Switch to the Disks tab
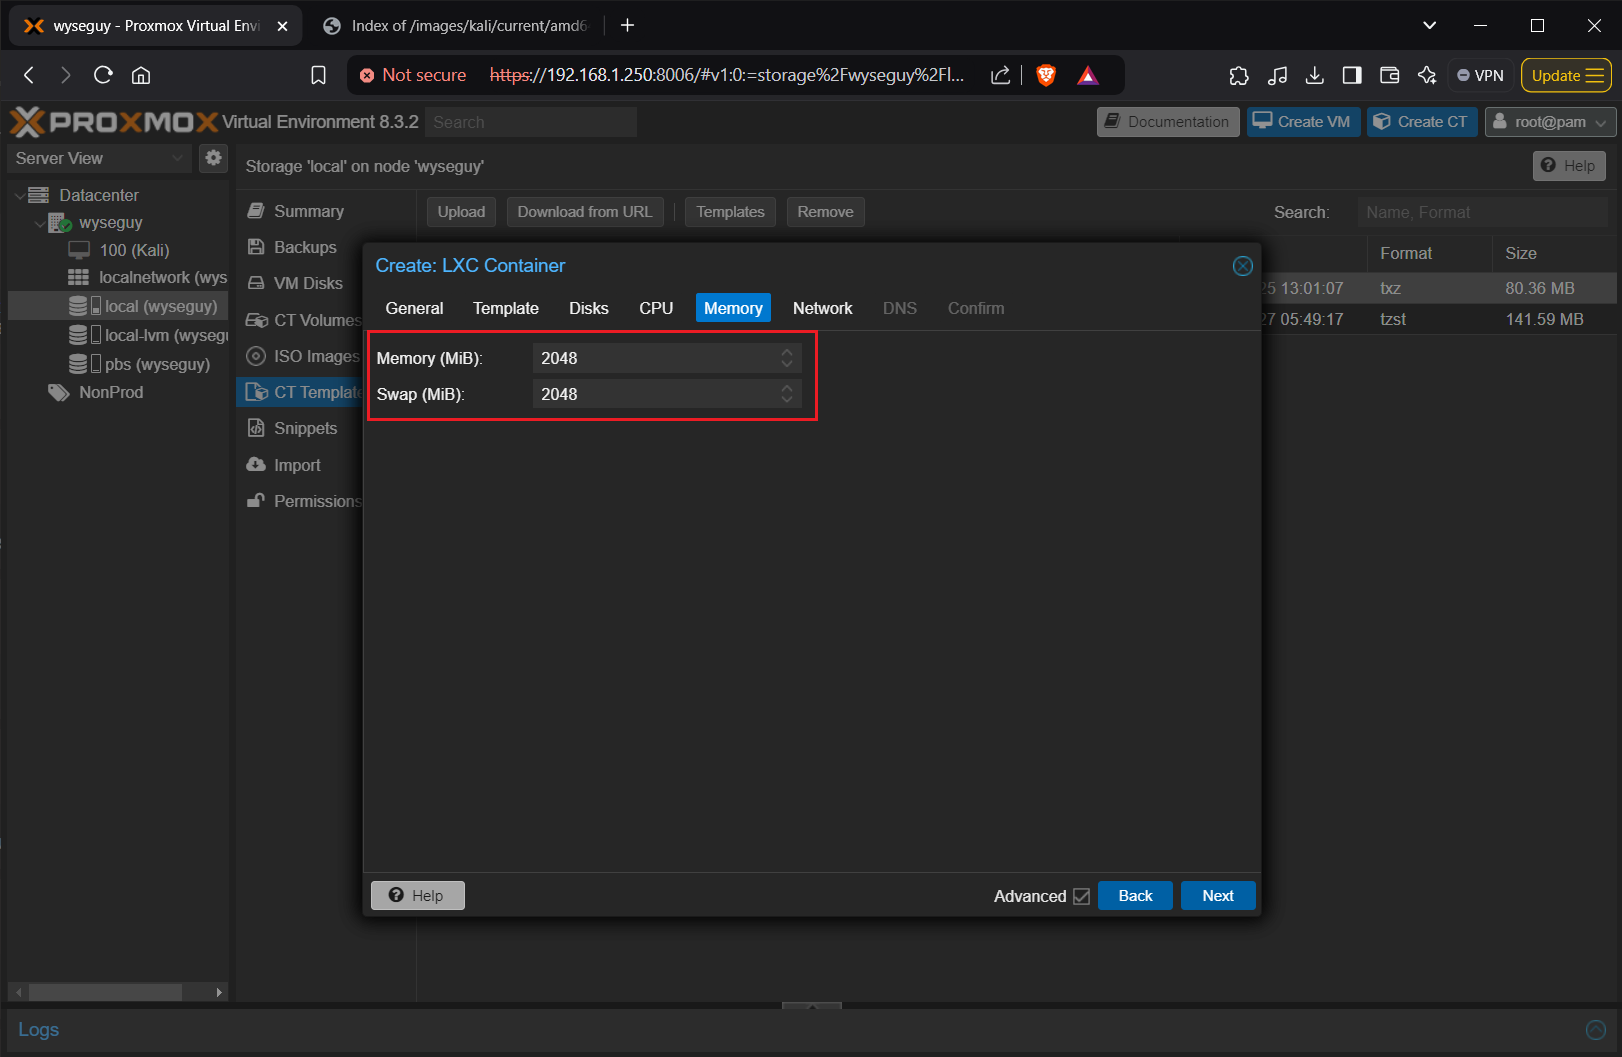Image resolution: width=1622 pixels, height=1057 pixels. pyautogui.click(x=589, y=308)
